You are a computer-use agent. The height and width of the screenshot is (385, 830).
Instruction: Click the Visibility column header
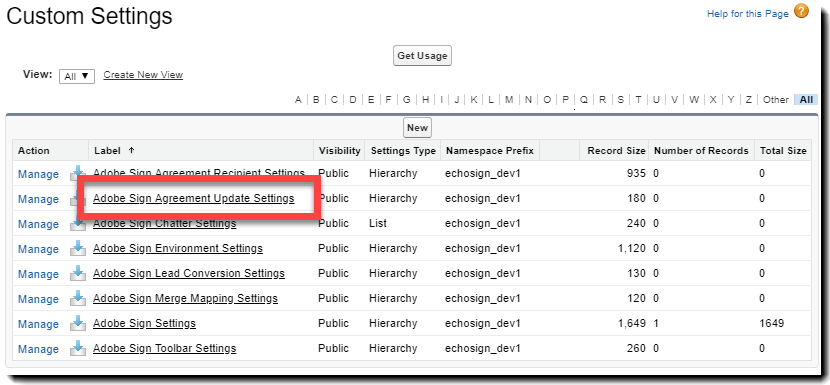(339, 151)
